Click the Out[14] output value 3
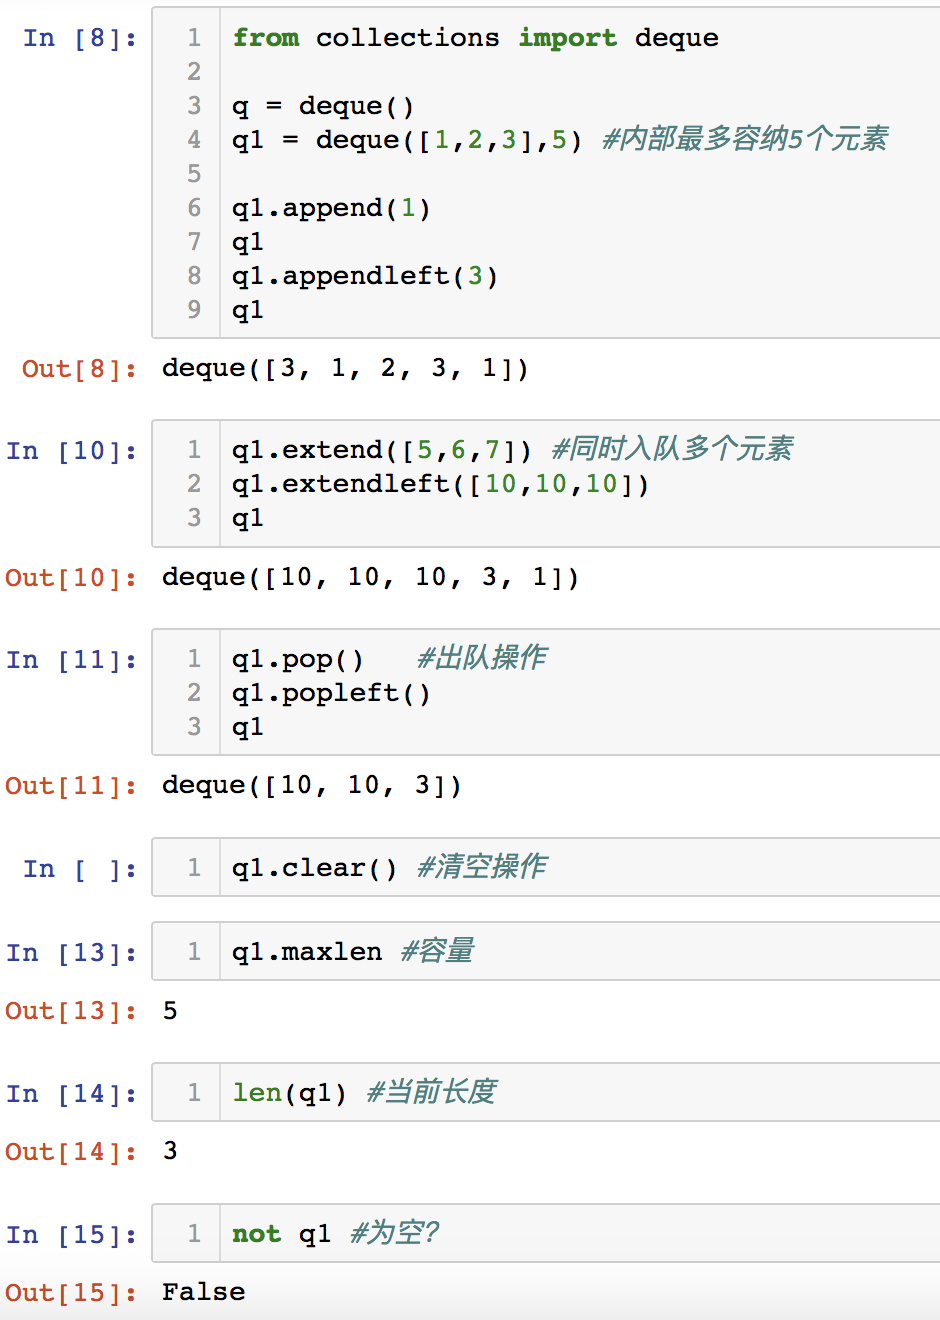 pyautogui.click(x=170, y=1151)
